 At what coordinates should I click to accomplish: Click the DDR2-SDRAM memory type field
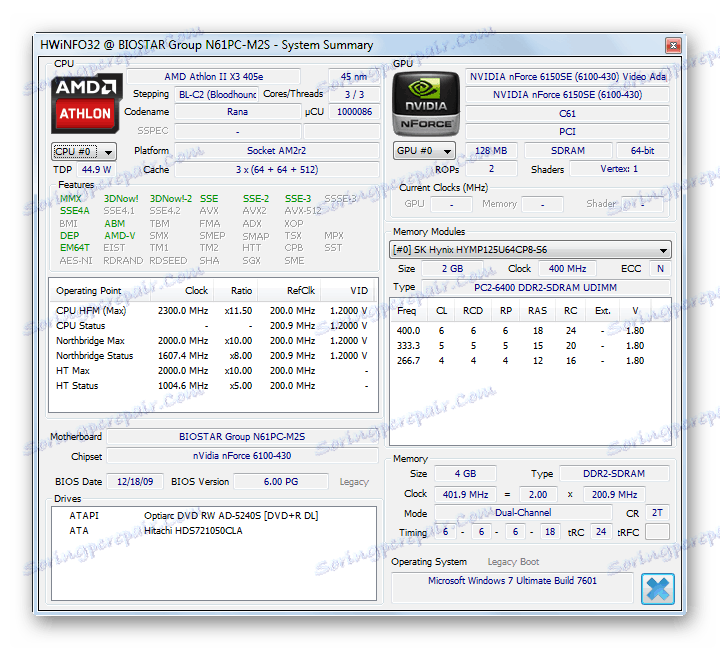coord(614,474)
